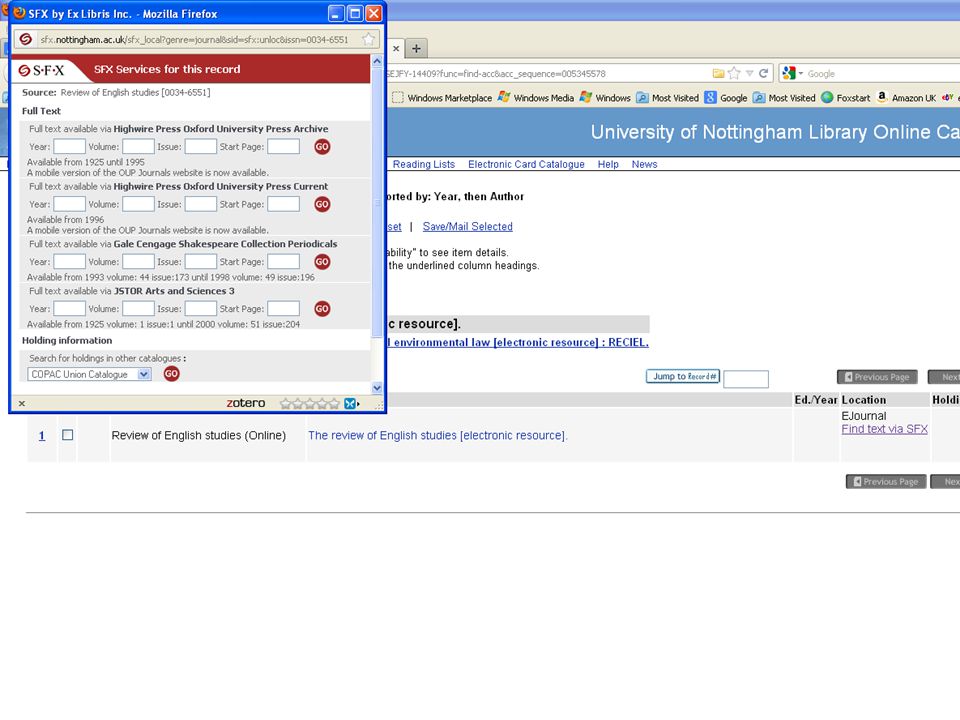960x720 pixels.
Task: Open the News menu item
Action: tap(644, 165)
